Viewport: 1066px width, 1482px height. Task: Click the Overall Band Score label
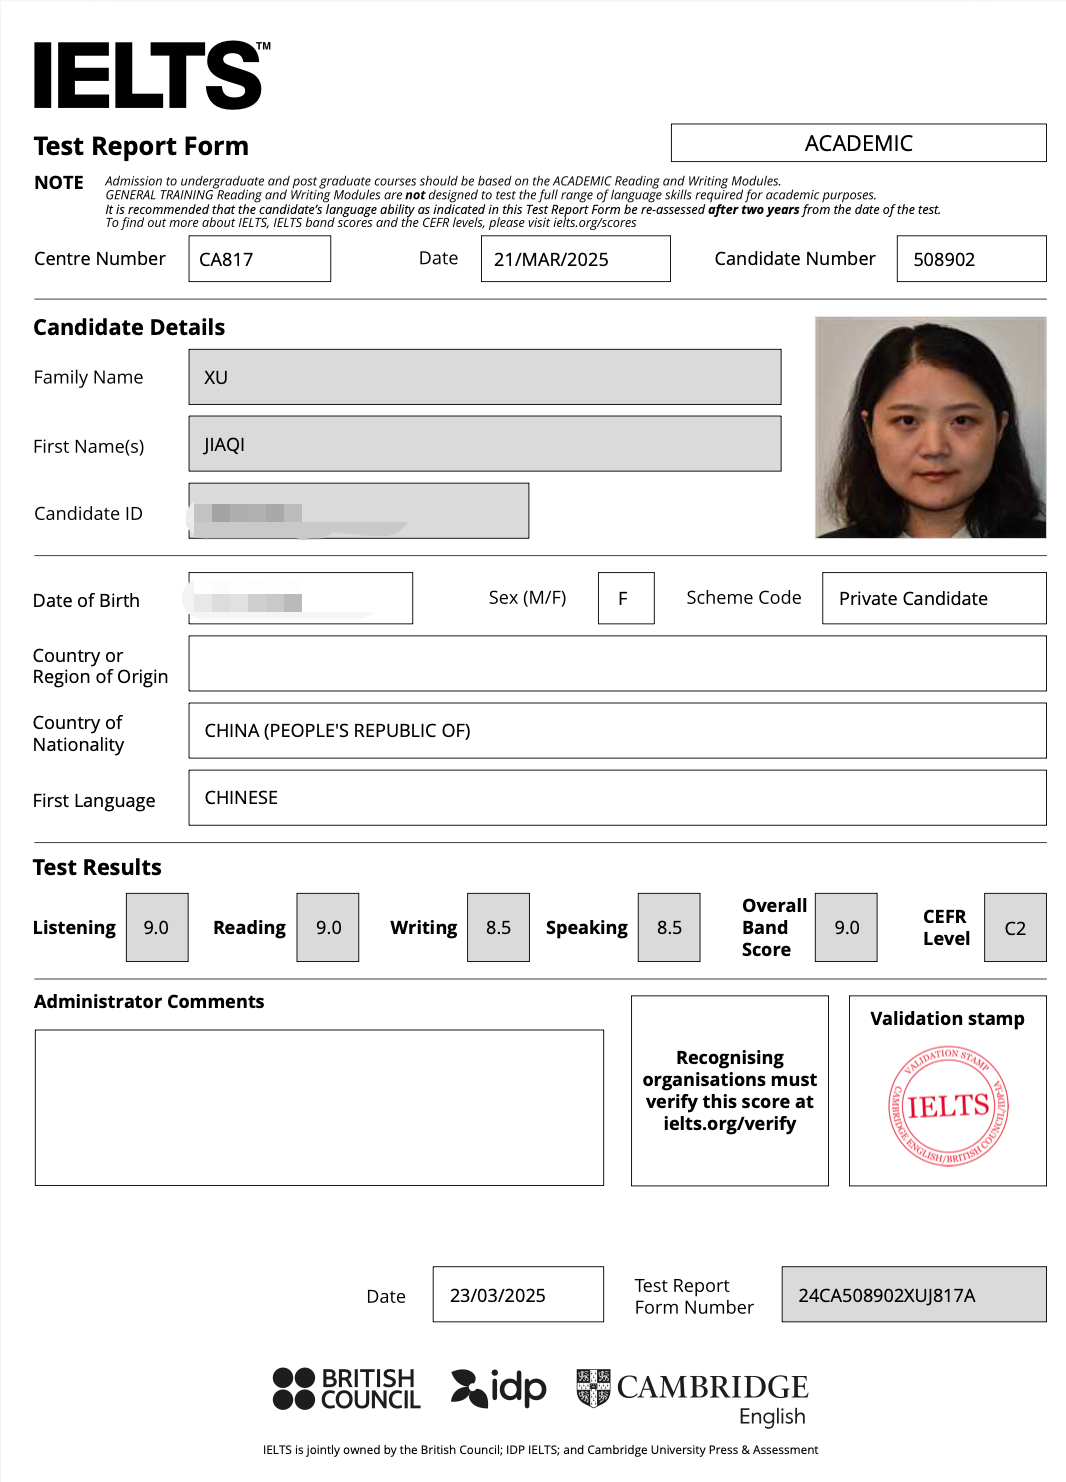pos(774,928)
